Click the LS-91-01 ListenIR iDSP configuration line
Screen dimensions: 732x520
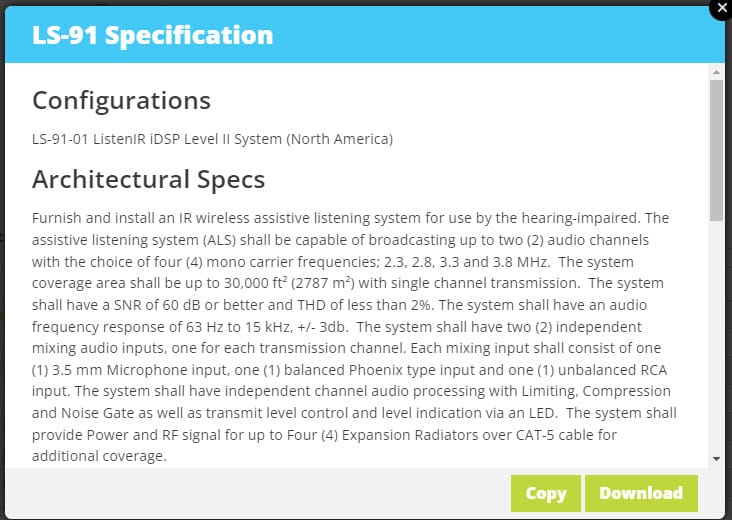(212, 139)
